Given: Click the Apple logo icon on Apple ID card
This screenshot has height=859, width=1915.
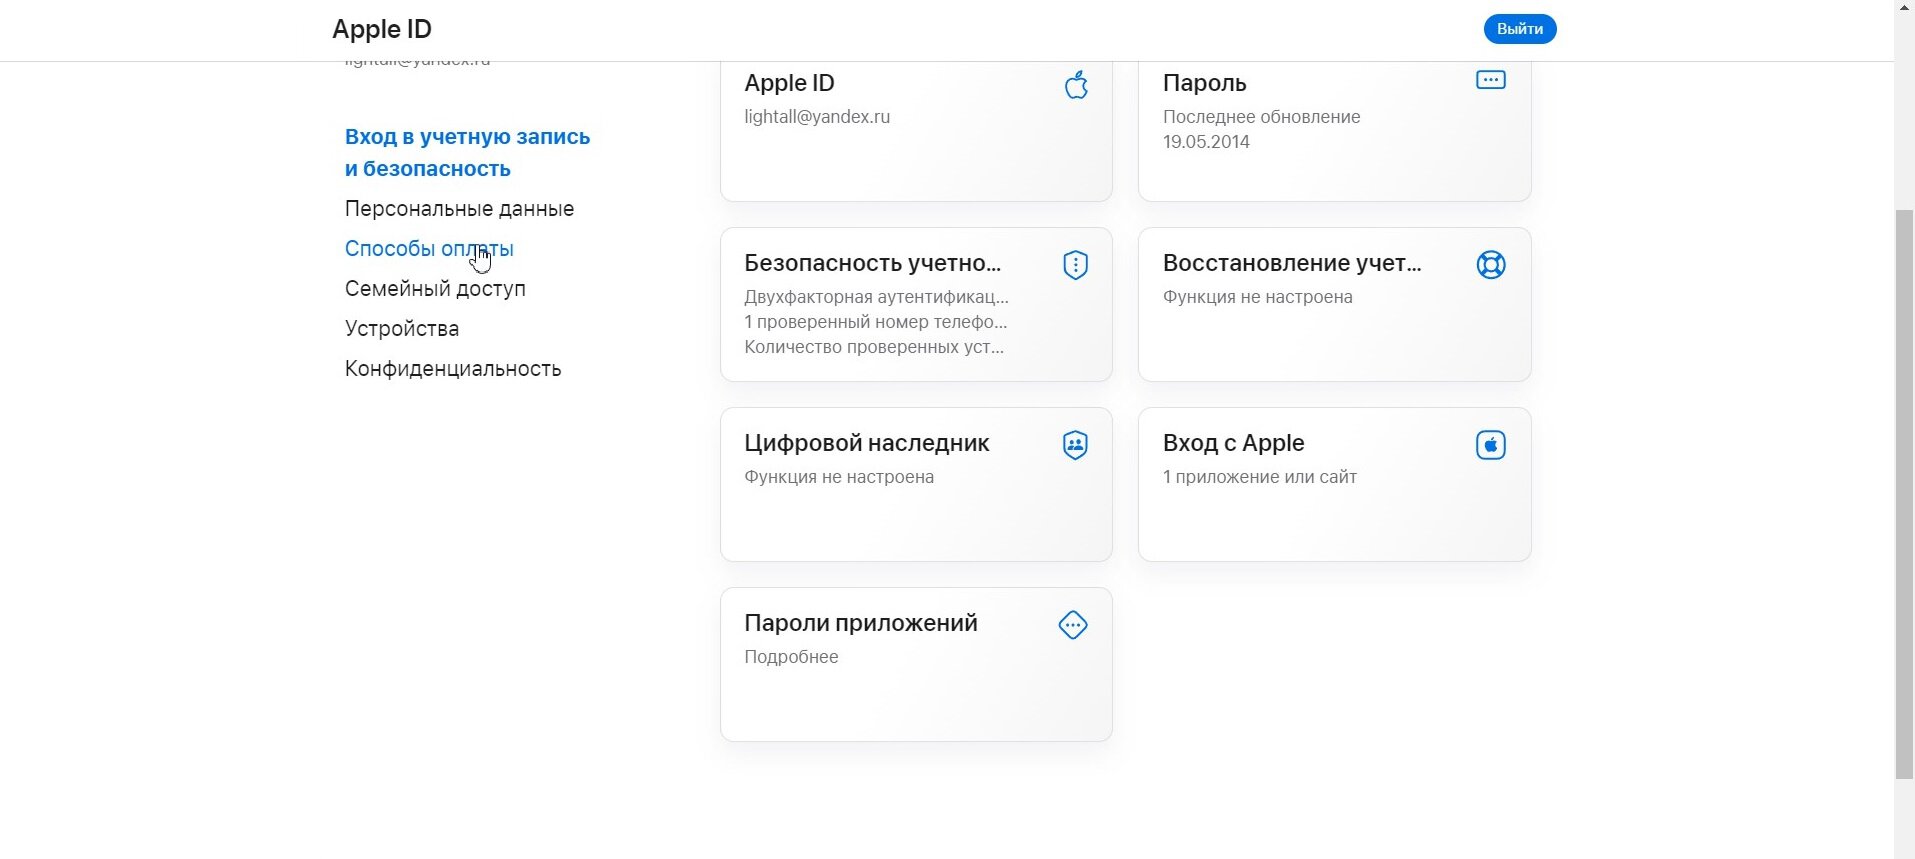Looking at the screenshot, I should pyautogui.click(x=1076, y=85).
